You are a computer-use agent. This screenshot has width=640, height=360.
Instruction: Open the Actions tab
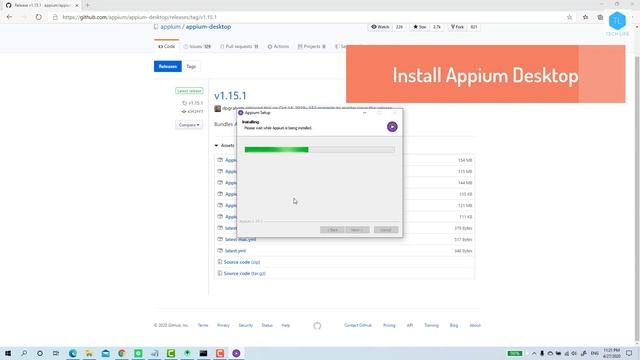(x=278, y=47)
